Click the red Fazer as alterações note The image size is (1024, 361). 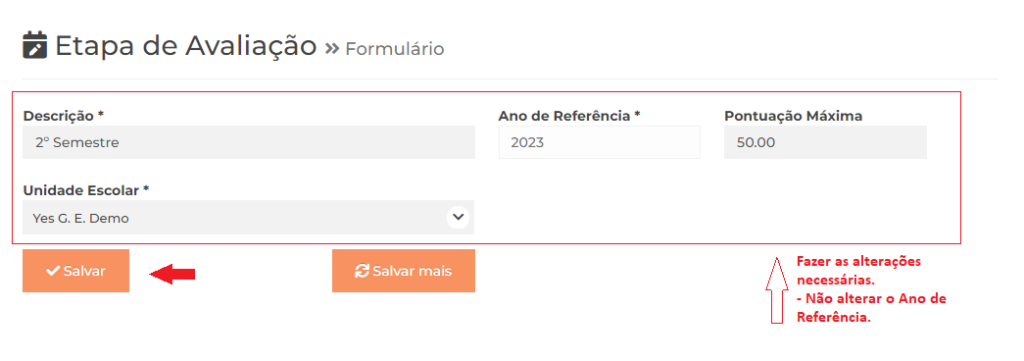click(872, 289)
